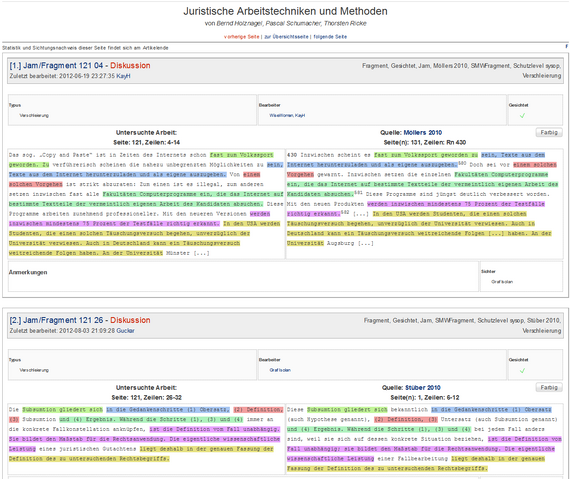Toggle Farbig button beside Quelle Möllers 2010
This screenshot has width=570, height=479.
point(549,132)
